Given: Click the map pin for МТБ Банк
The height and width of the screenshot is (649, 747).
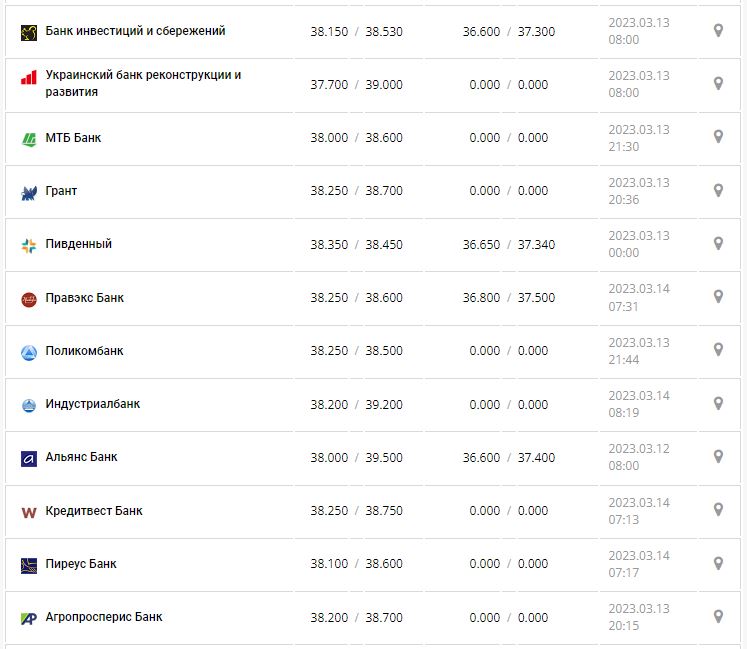Looking at the screenshot, I should 718,137.
